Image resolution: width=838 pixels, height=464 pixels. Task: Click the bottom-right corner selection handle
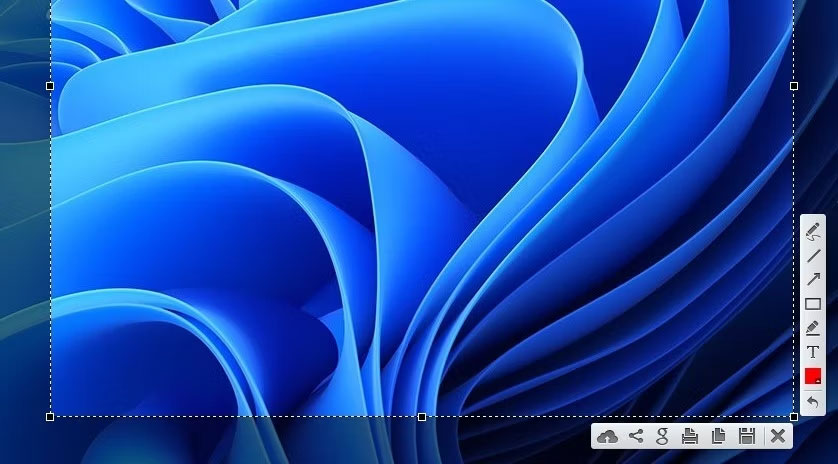click(x=794, y=417)
